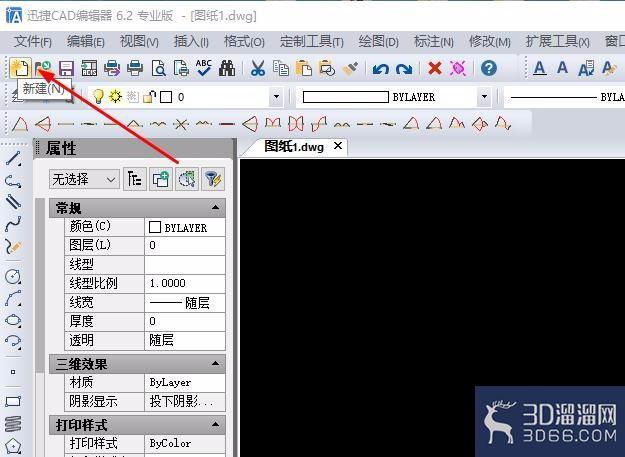Open the 绘图(D) menu

[x=378, y=41]
